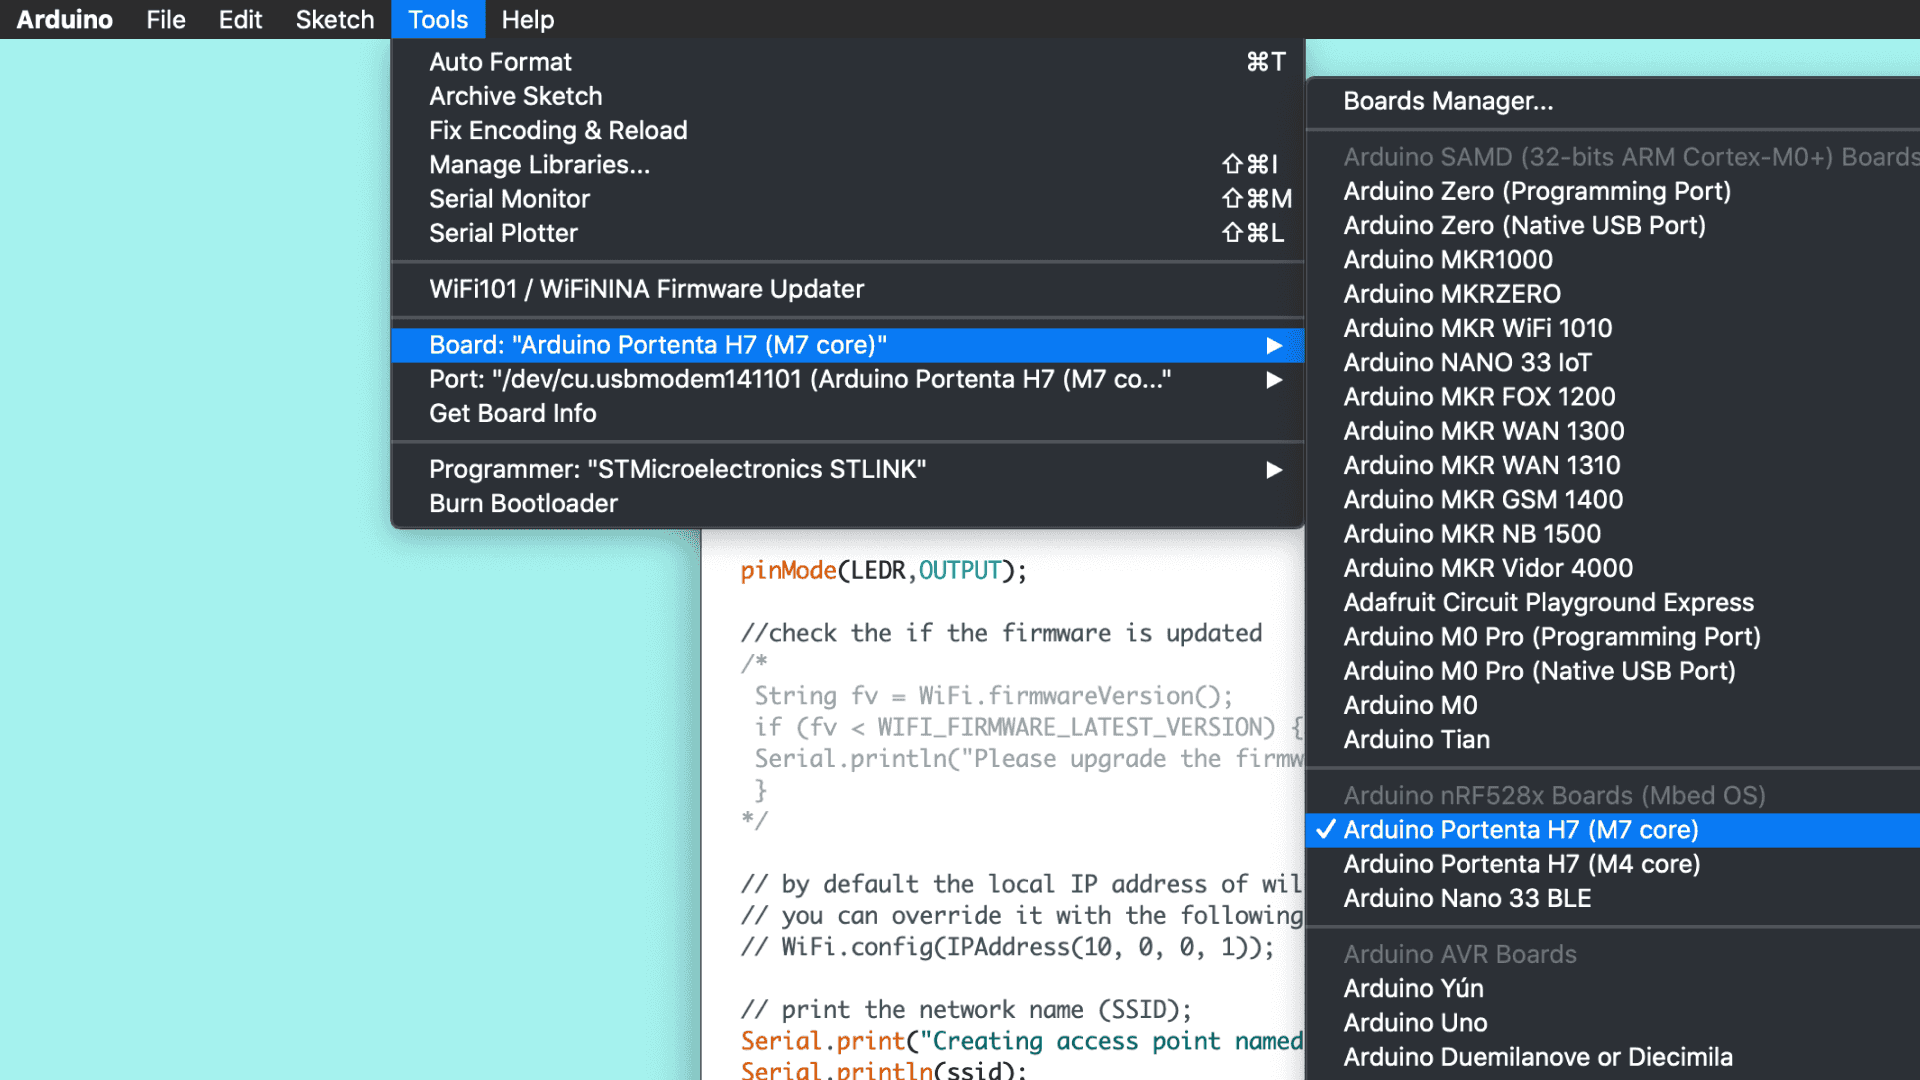Viewport: 1920px width, 1080px height.
Task: Choose Arduino Portenta H7 (M4 core) board
Action: click(1521, 864)
